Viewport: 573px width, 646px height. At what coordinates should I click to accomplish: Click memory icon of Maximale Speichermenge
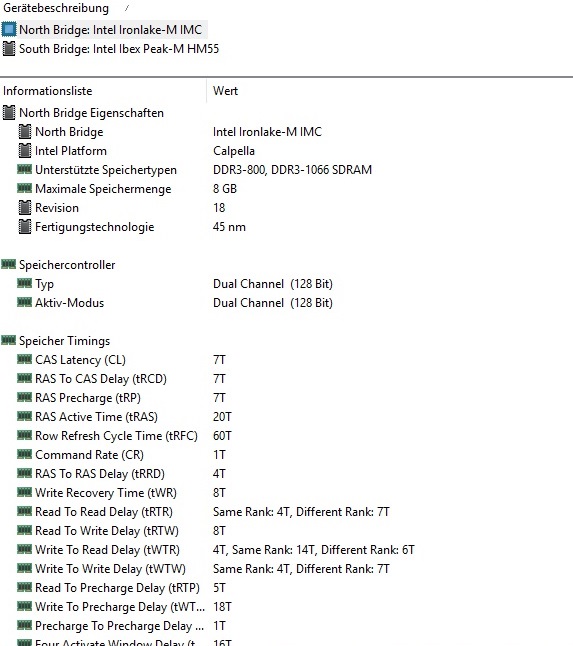[x=24, y=188]
